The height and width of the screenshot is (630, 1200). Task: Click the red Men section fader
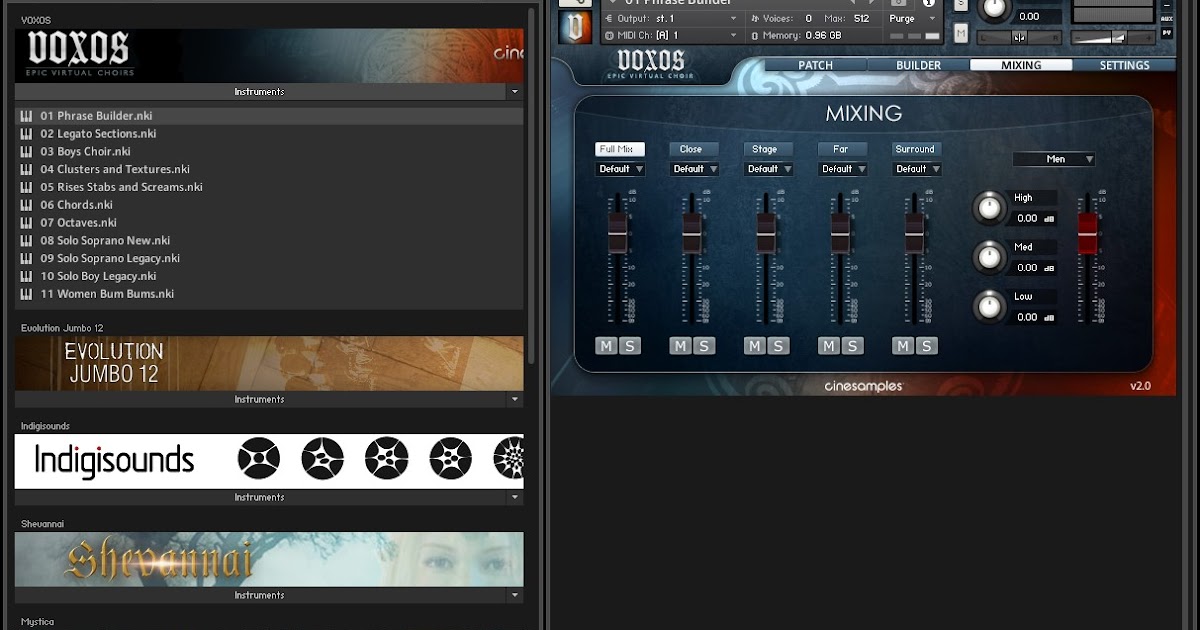[1087, 232]
